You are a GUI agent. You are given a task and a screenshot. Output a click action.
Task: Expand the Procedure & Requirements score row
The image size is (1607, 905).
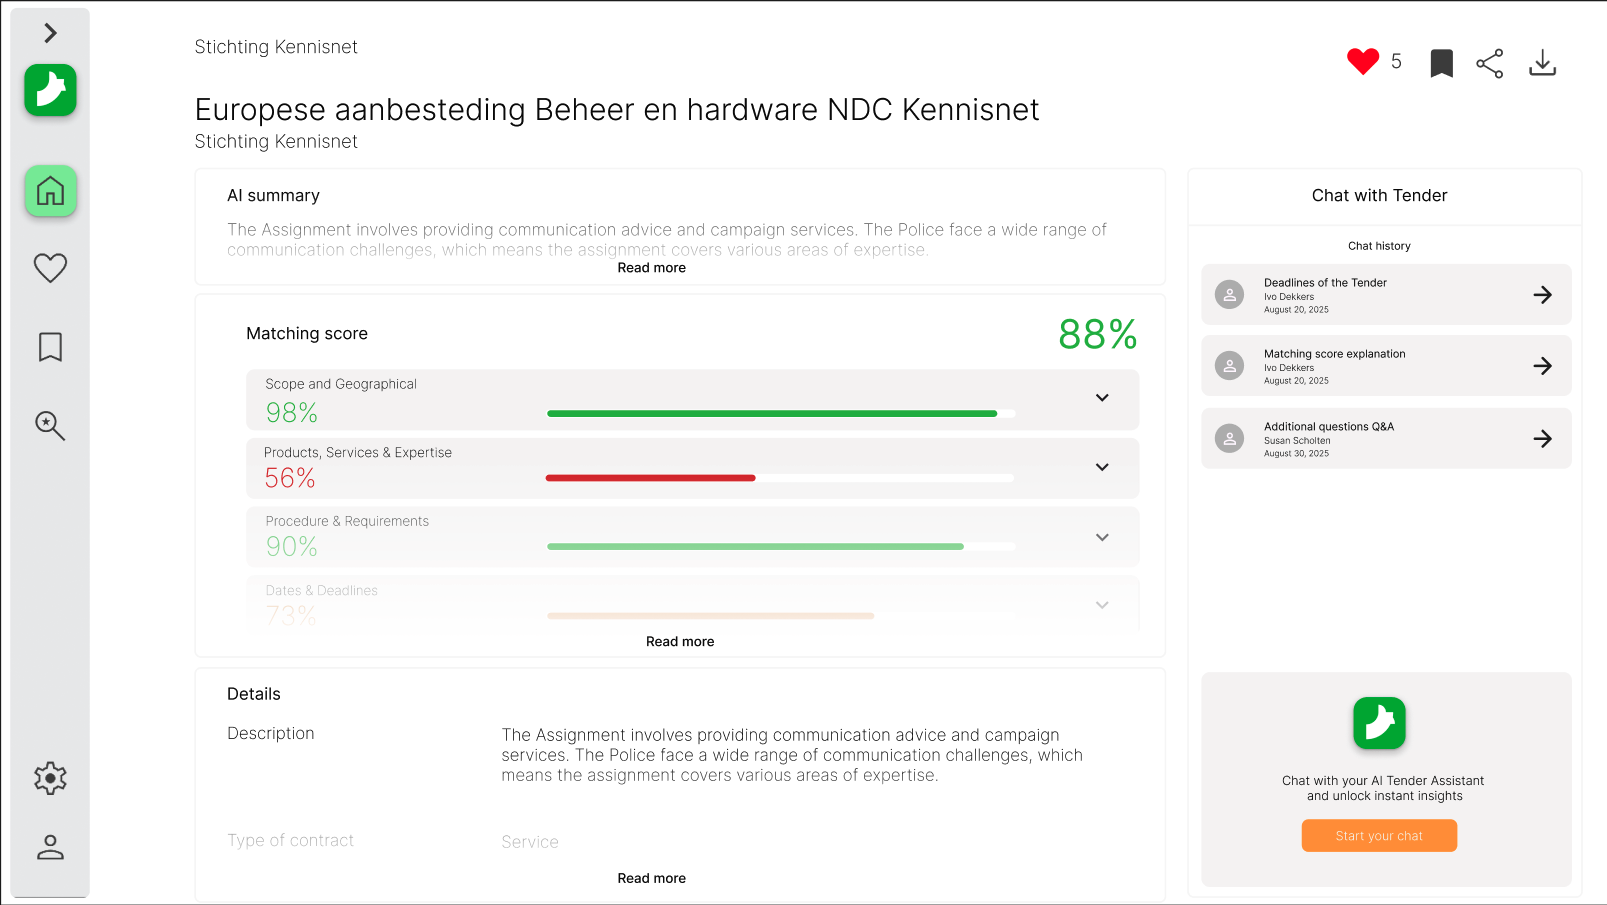[x=1102, y=537]
